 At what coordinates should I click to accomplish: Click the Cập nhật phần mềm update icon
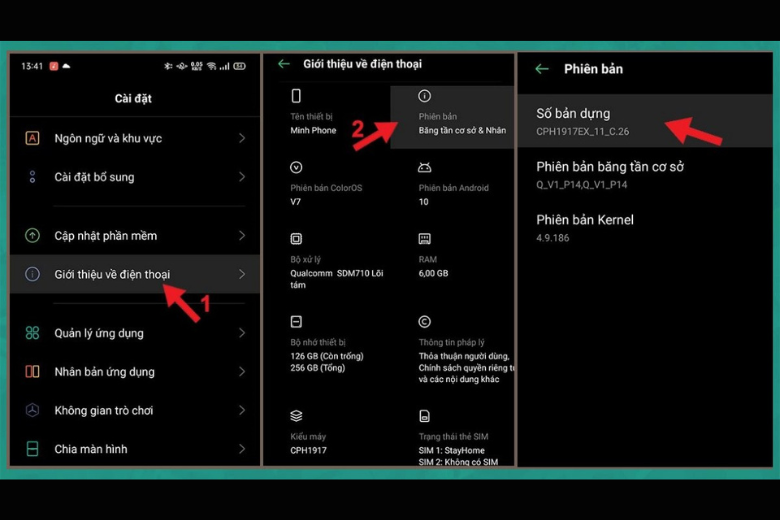click(x=32, y=236)
